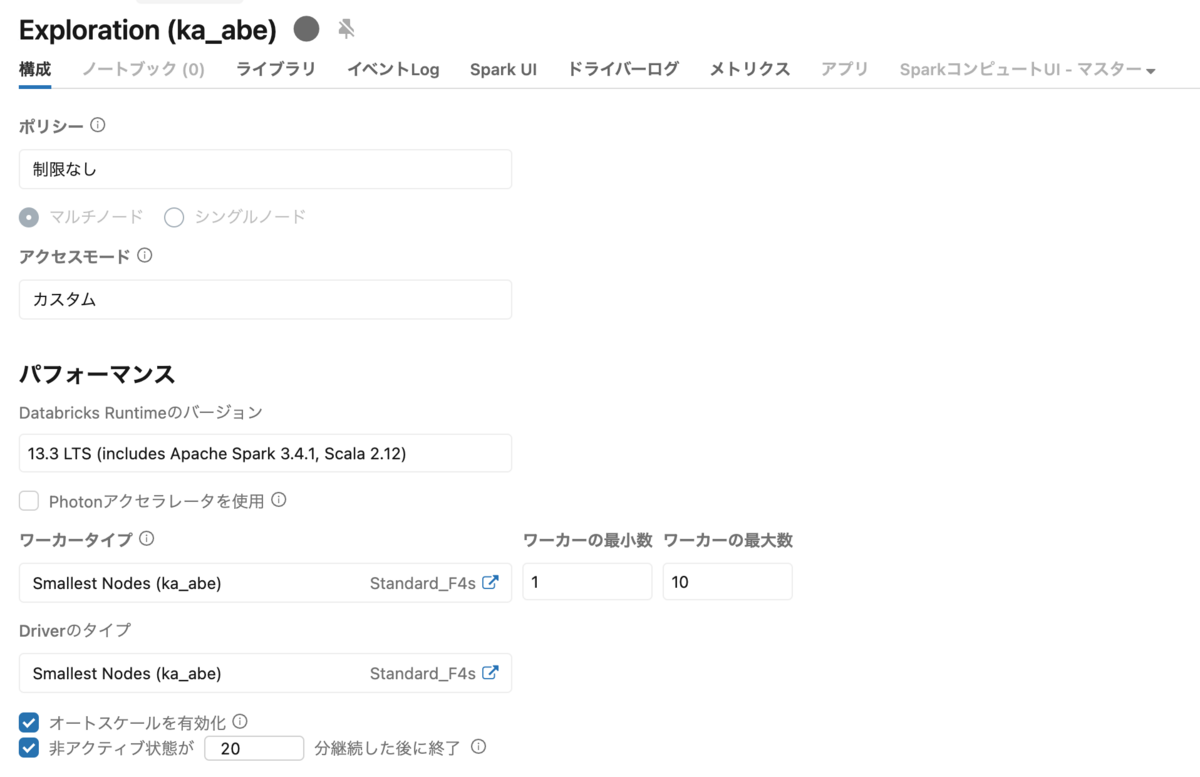Click the Driverのタイプ label

(x=75, y=630)
